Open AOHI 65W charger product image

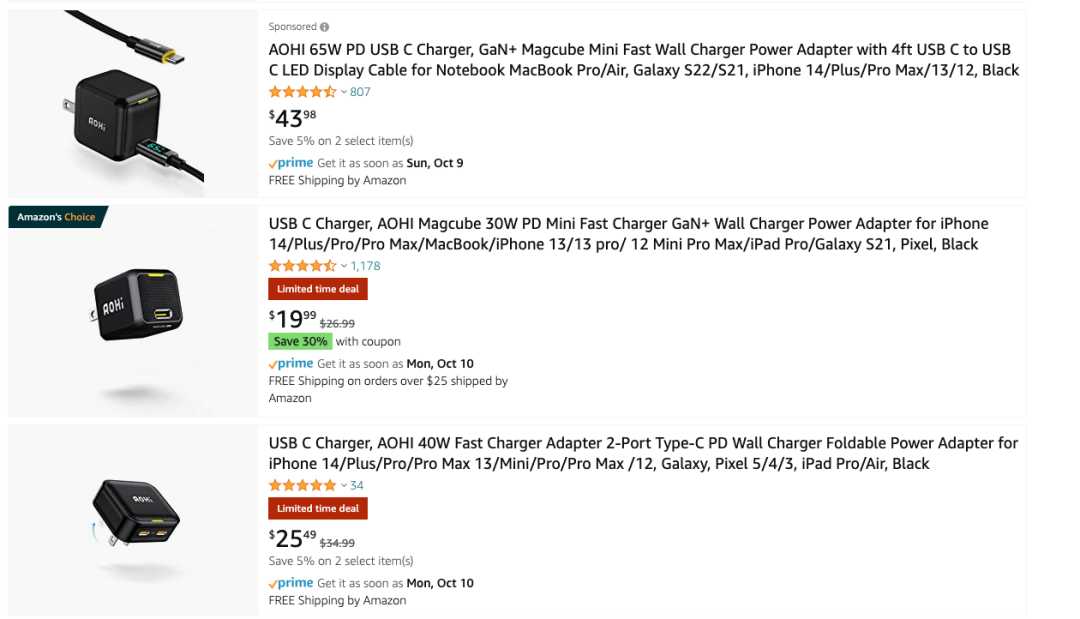point(133,103)
